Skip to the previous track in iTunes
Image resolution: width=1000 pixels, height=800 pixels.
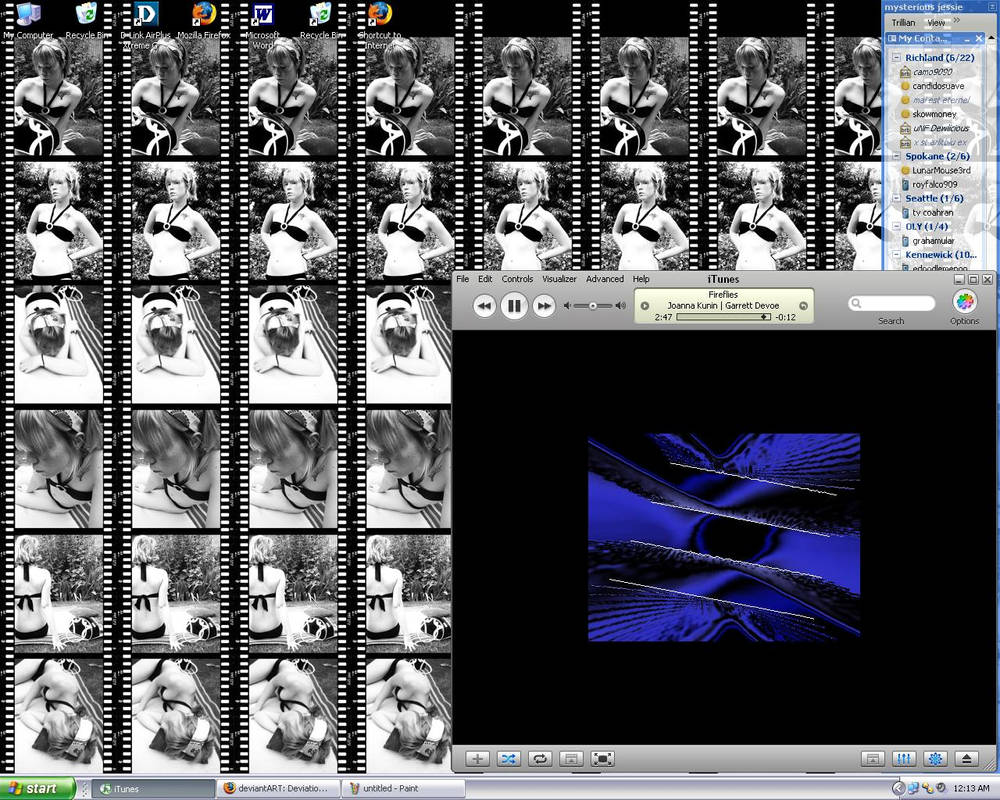coord(485,306)
